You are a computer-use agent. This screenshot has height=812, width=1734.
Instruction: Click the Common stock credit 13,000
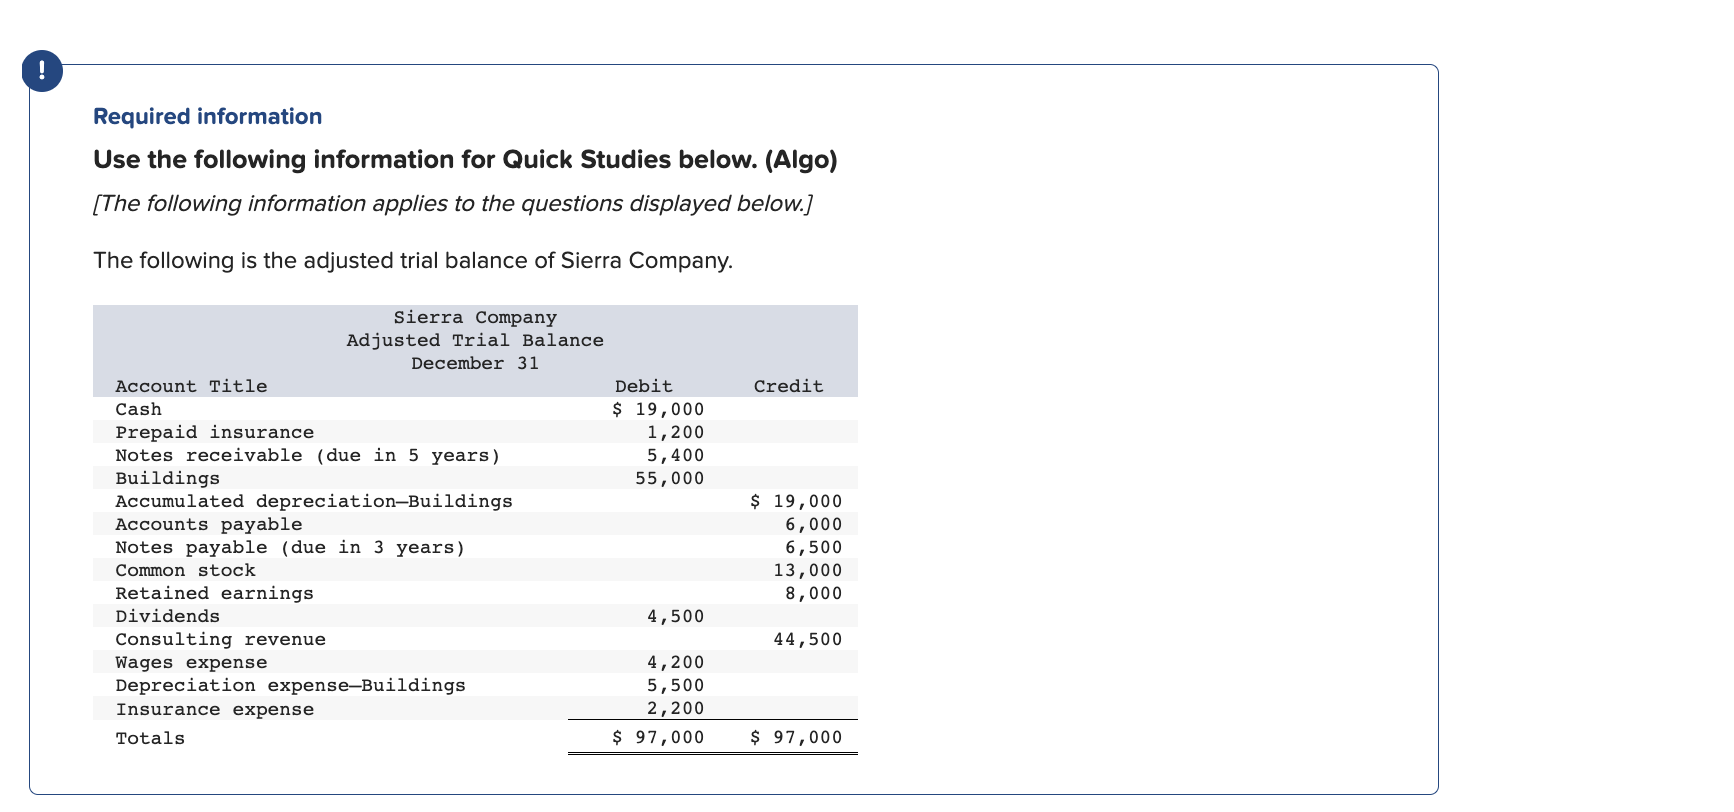click(807, 570)
